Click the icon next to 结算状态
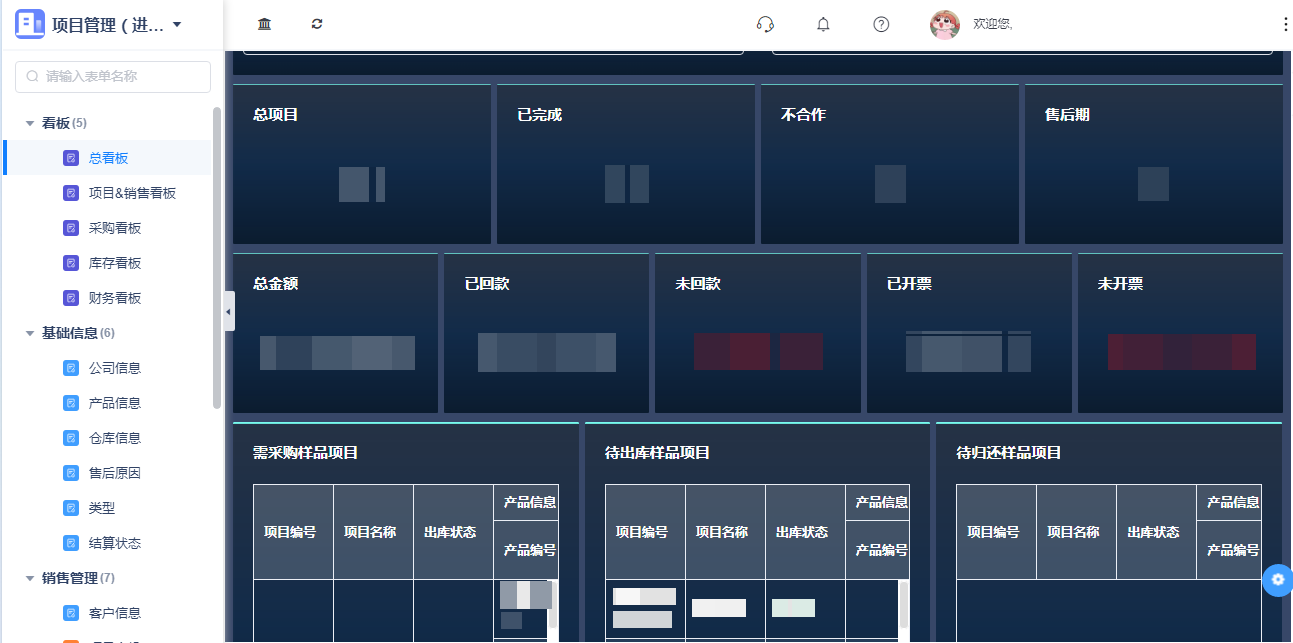The width and height of the screenshot is (1293, 643). click(x=71, y=543)
